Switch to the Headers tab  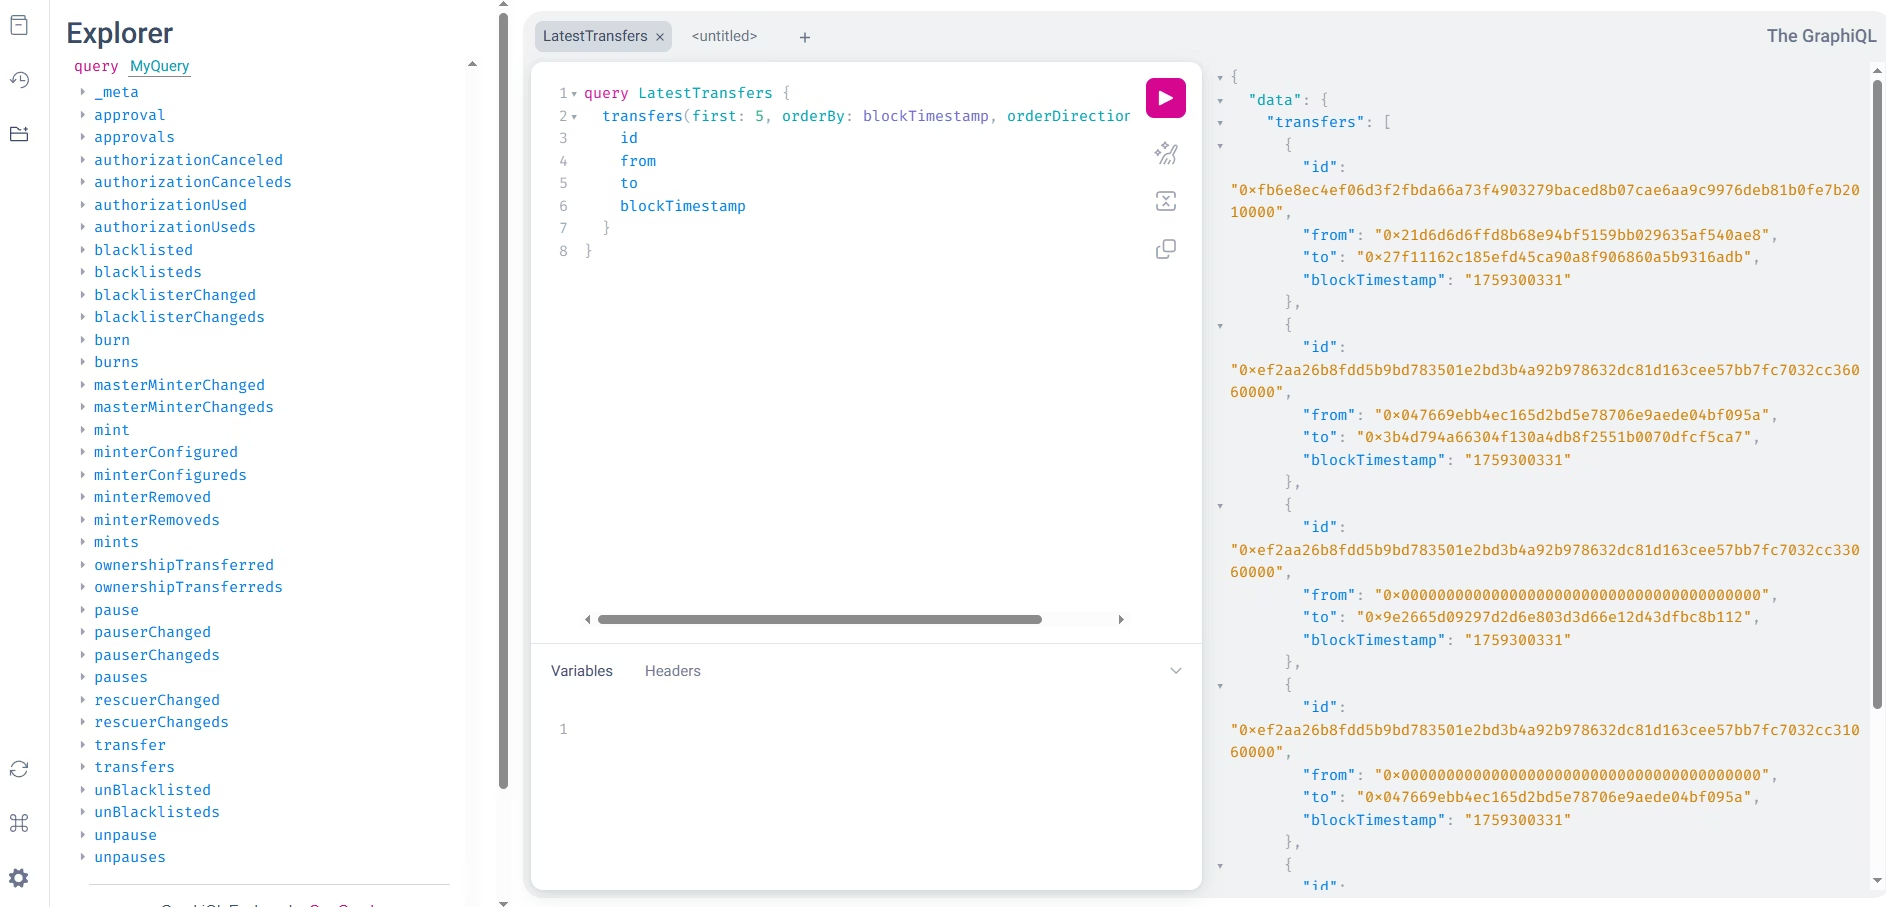[672, 671]
